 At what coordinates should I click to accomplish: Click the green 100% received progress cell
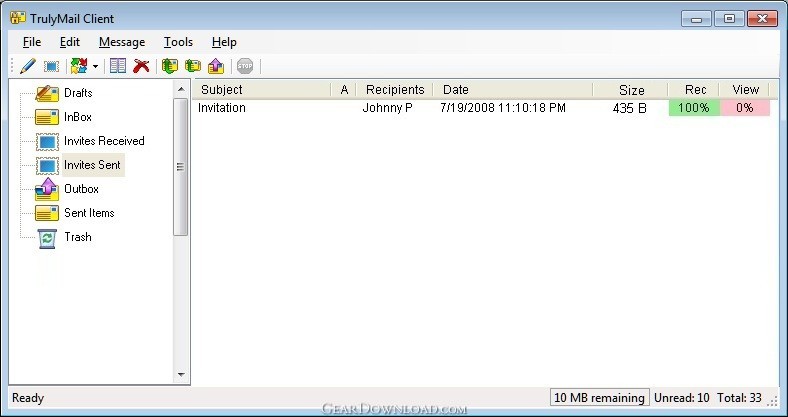(x=694, y=108)
